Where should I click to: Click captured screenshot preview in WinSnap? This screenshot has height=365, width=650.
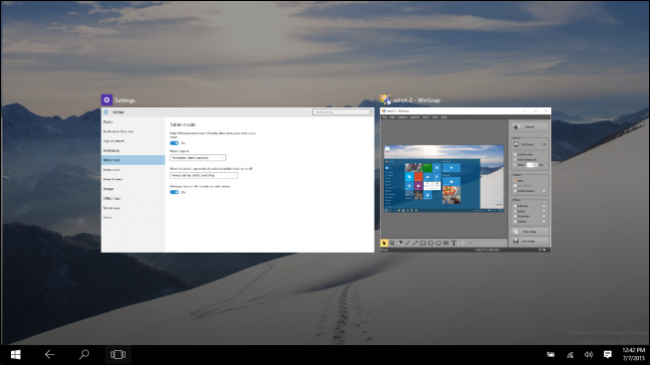(444, 178)
